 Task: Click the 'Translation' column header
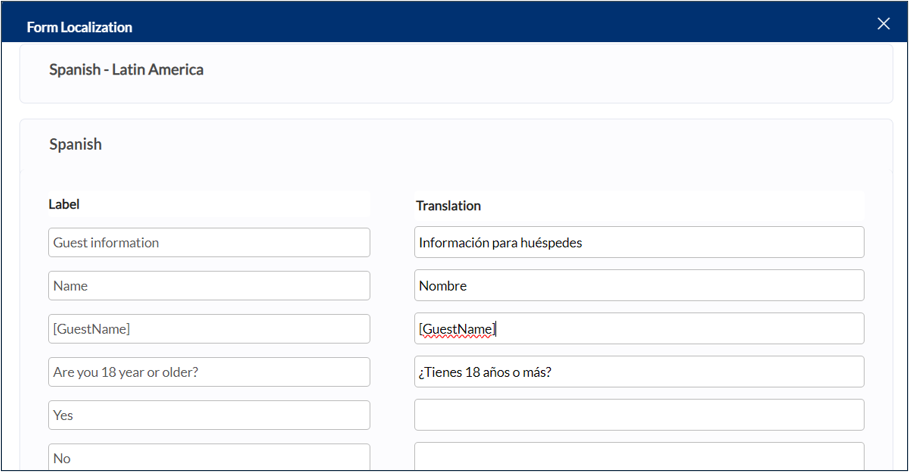(x=448, y=206)
